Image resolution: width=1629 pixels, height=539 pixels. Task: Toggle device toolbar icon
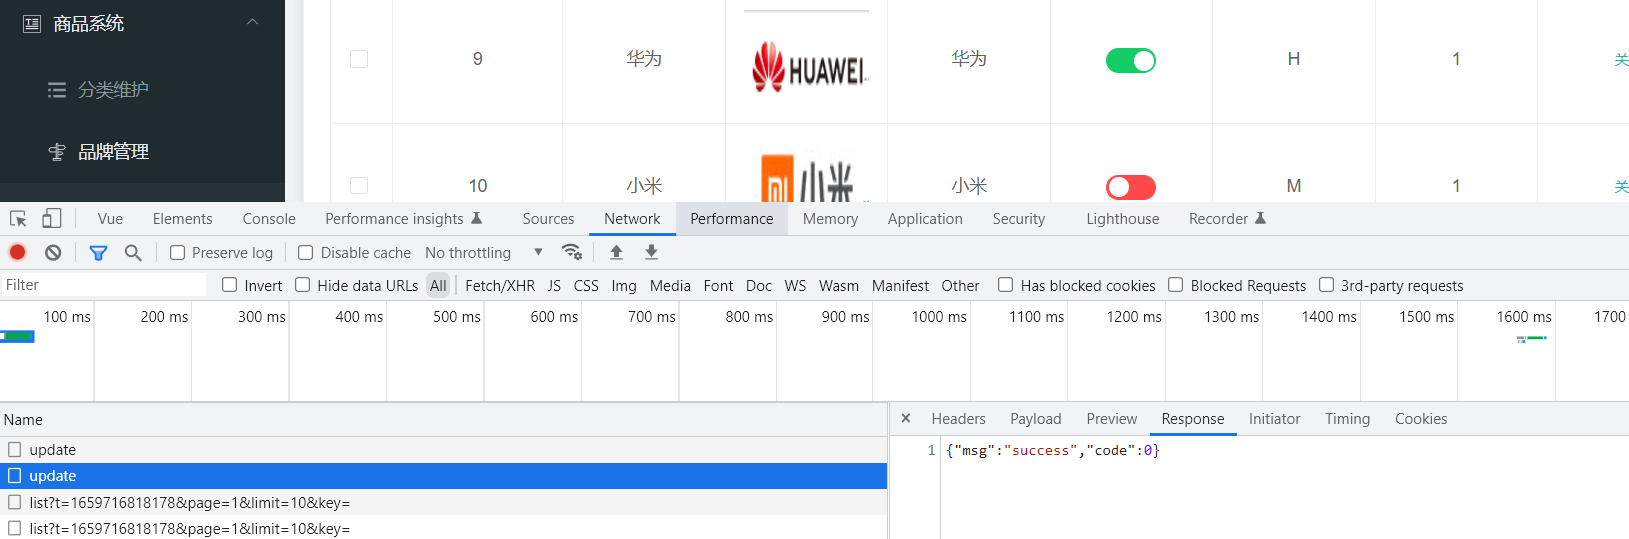(x=52, y=219)
